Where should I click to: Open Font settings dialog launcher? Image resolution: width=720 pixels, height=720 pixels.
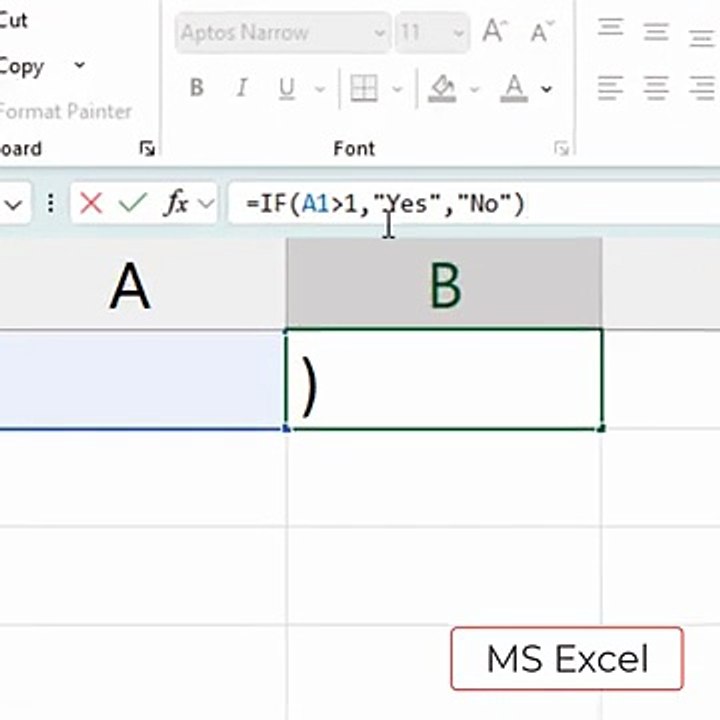[x=562, y=148]
